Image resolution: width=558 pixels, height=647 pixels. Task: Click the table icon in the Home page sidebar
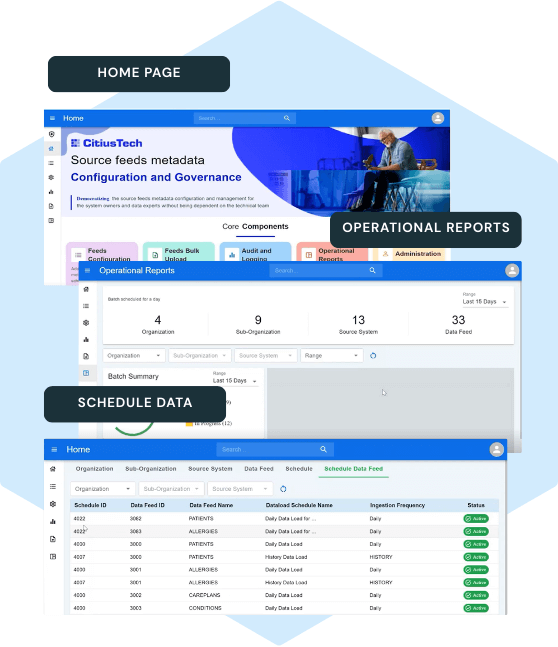click(x=51, y=220)
